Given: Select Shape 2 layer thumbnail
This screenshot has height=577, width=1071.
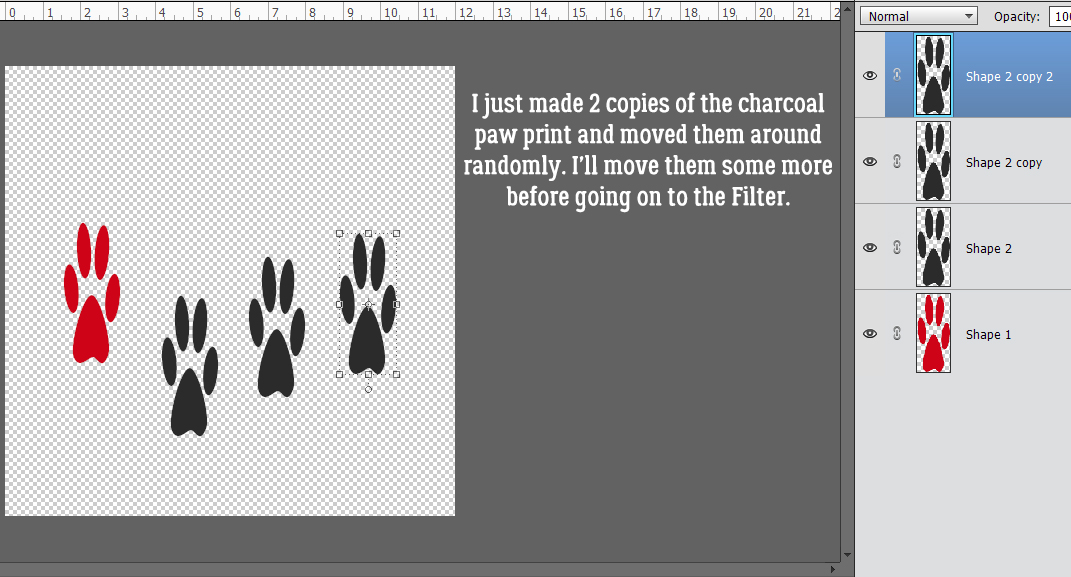Looking at the screenshot, I should coord(933,247).
